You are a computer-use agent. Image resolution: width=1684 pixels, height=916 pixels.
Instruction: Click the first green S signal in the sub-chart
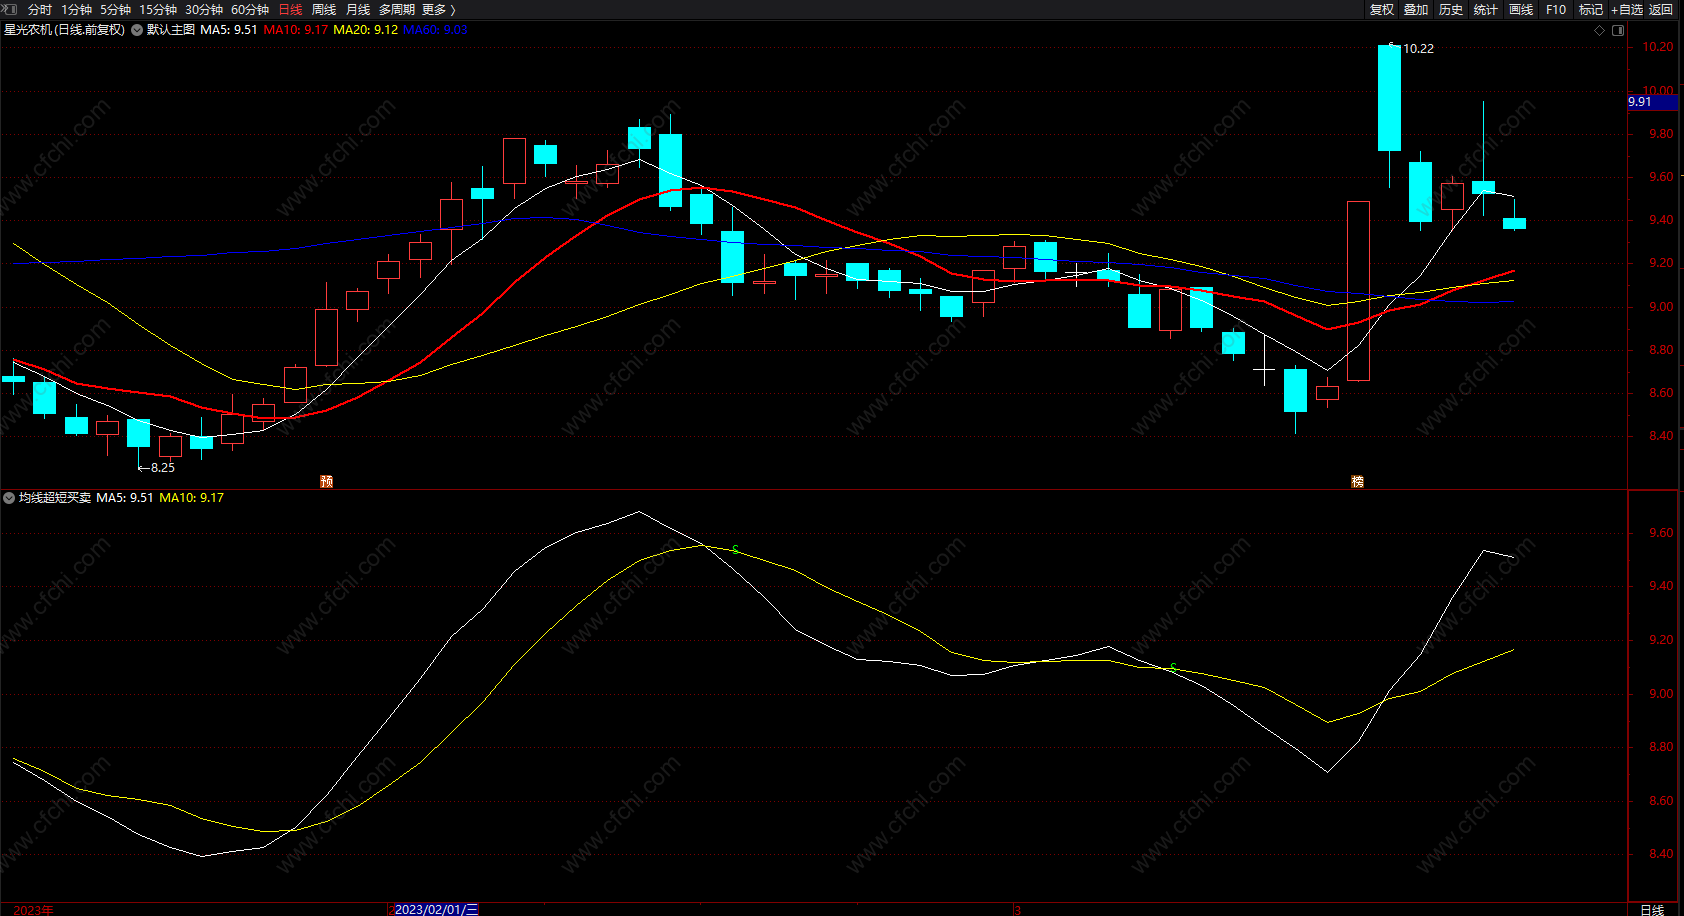tap(736, 550)
